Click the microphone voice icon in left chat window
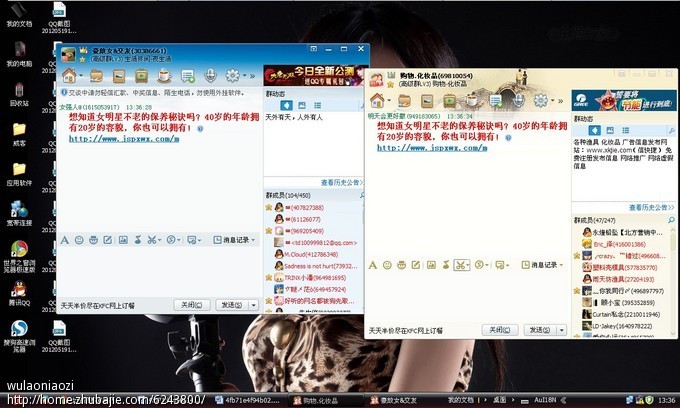The image size is (680, 408). (210, 76)
